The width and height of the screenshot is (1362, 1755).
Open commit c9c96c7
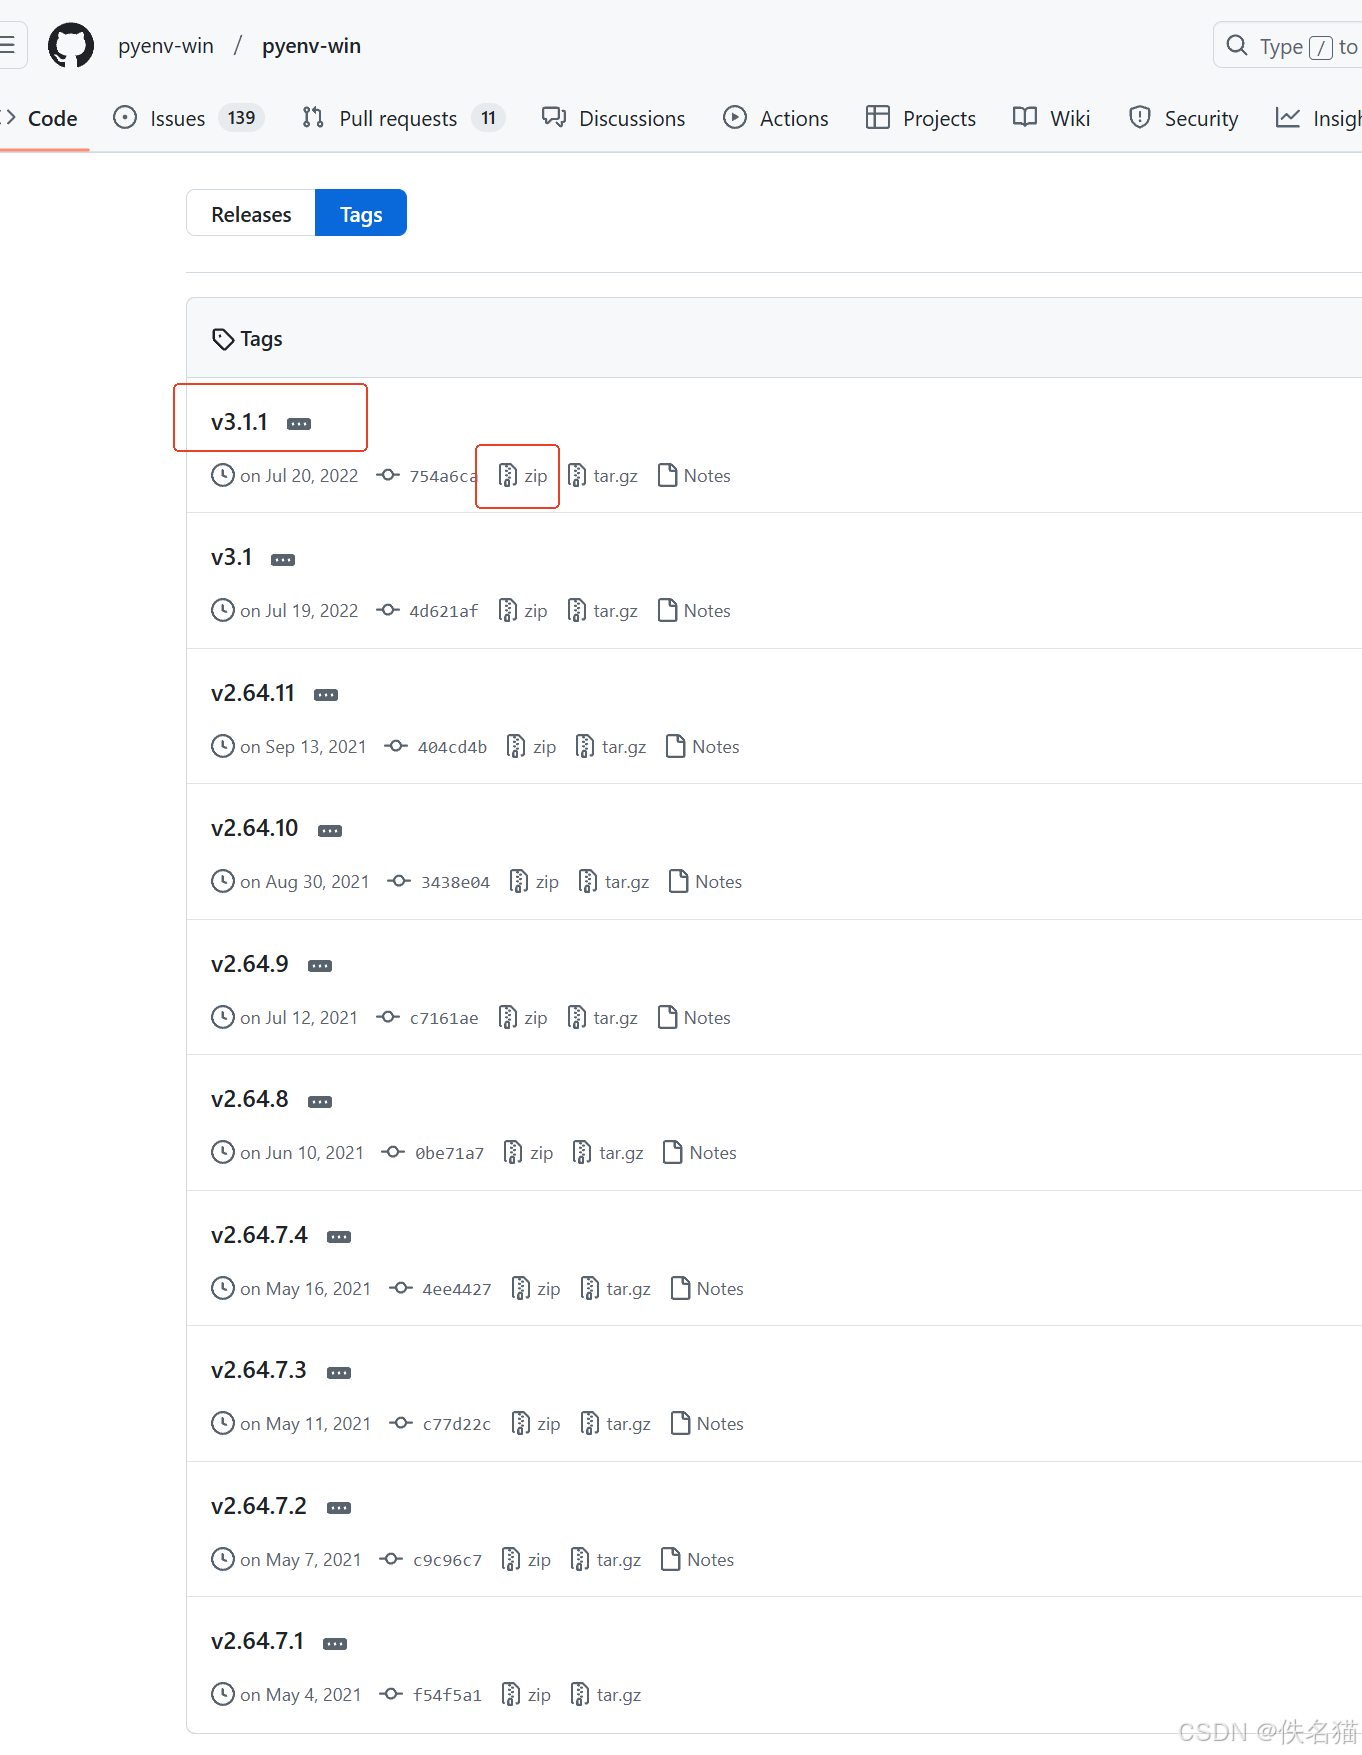pos(431,1560)
